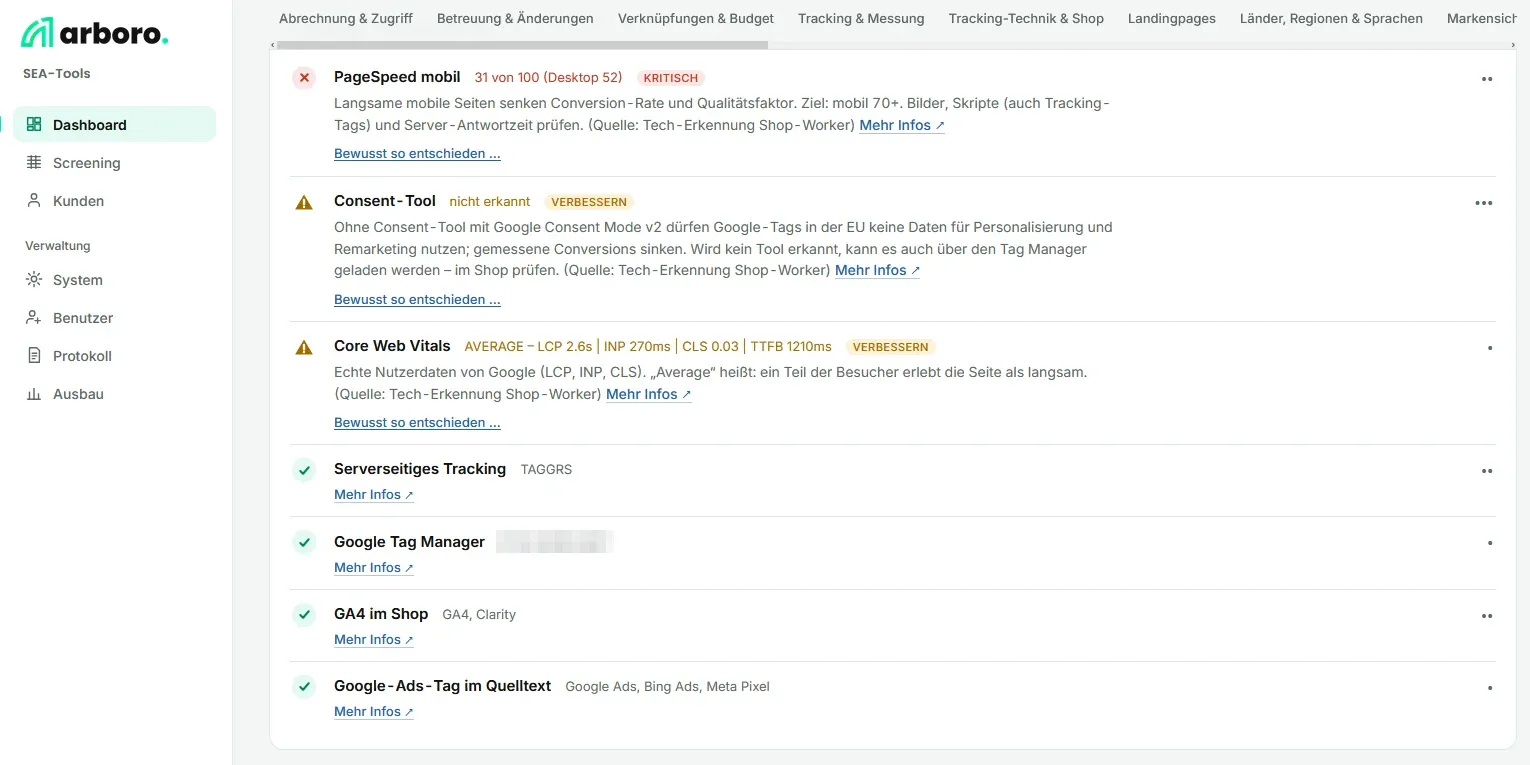The image size is (1530, 765).
Task: Click the Screening grid icon
Action: coord(34,162)
